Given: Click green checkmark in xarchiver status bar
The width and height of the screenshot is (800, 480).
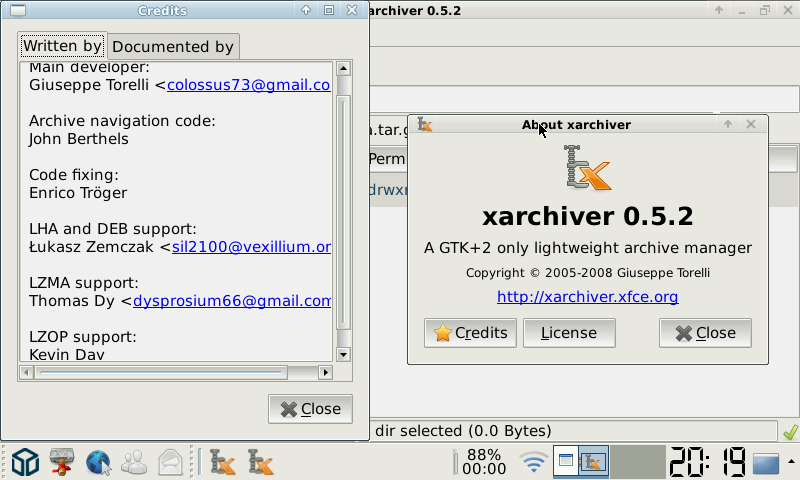Looking at the screenshot, I should 790,432.
